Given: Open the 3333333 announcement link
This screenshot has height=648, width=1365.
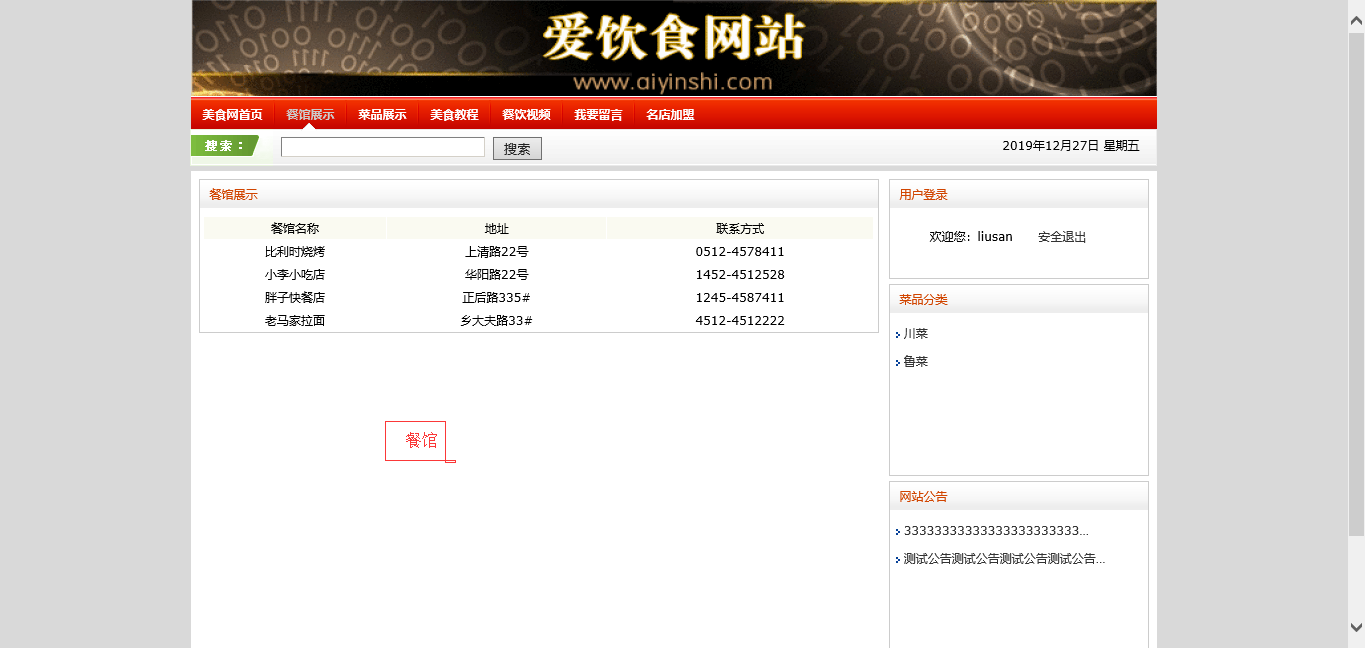Looking at the screenshot, I should point(995,531).
